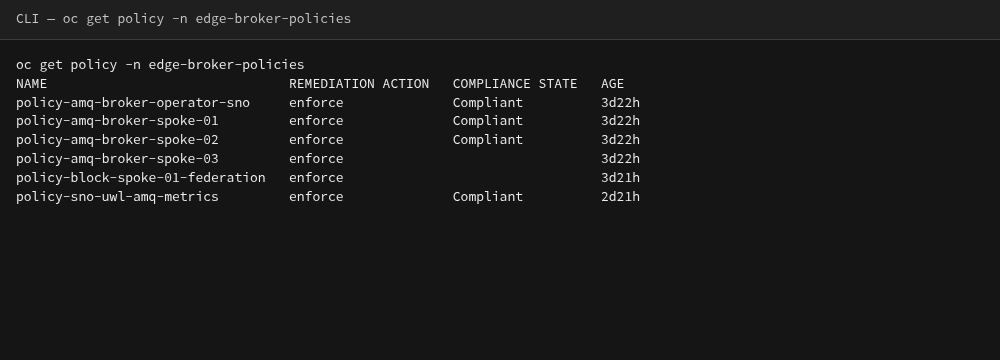Click 'Compliant' for policy-amq-broker-spoke-01
Viewport: 1000px width, 360px height.
488,121
